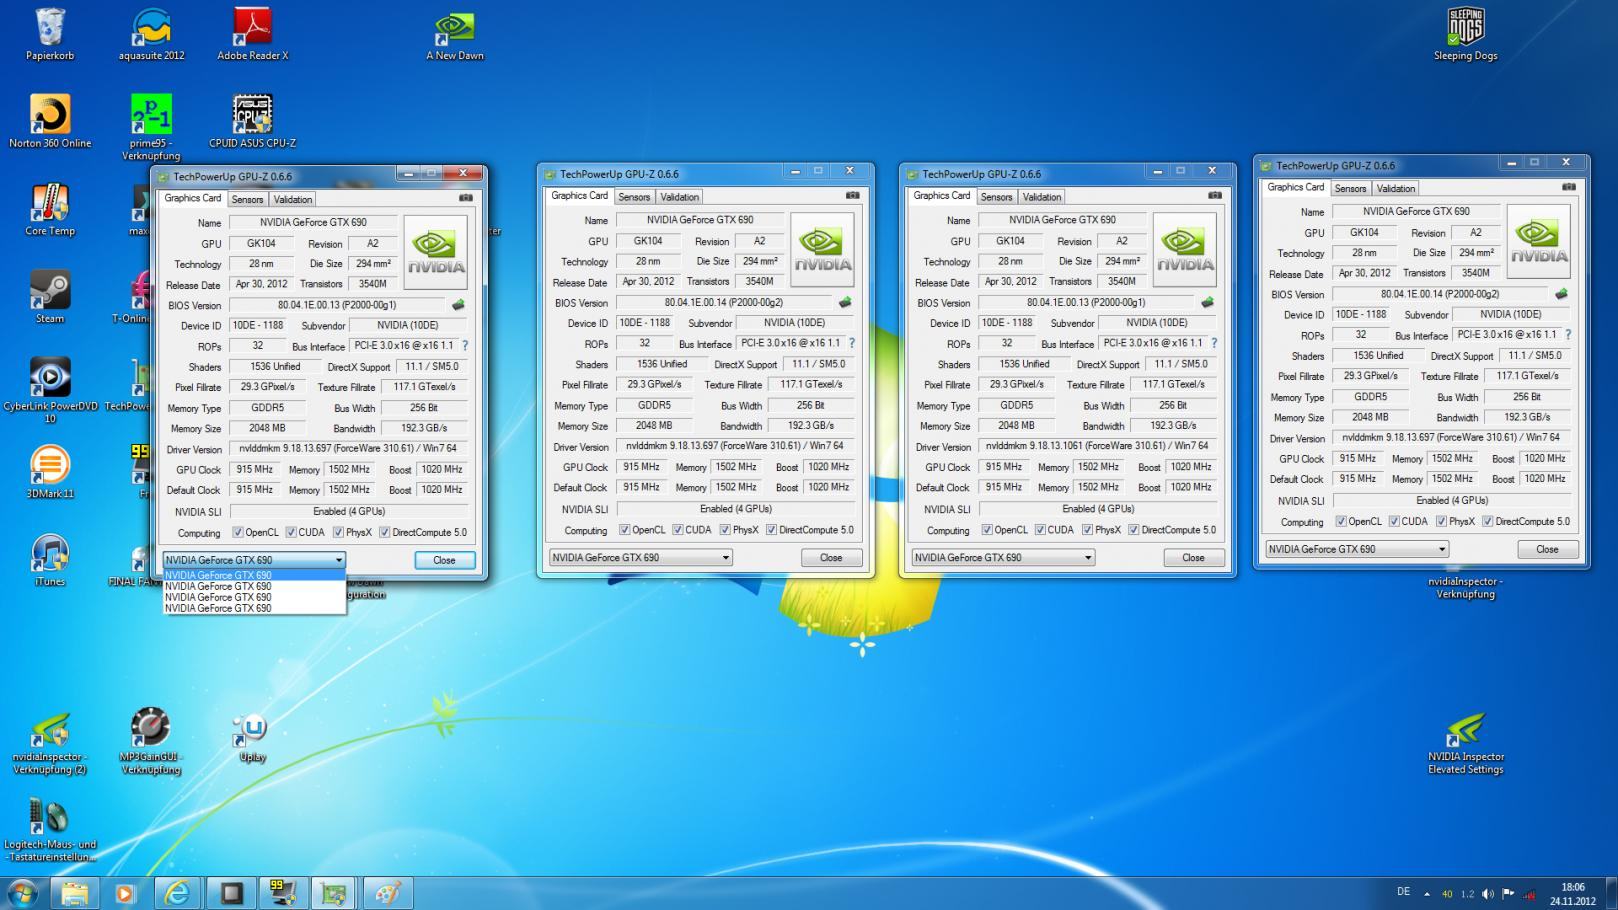Launch the CPUID ASUS CPU-Z icon
The width and height of the screenshot is (1618, 910).
(x=252, y=121)
